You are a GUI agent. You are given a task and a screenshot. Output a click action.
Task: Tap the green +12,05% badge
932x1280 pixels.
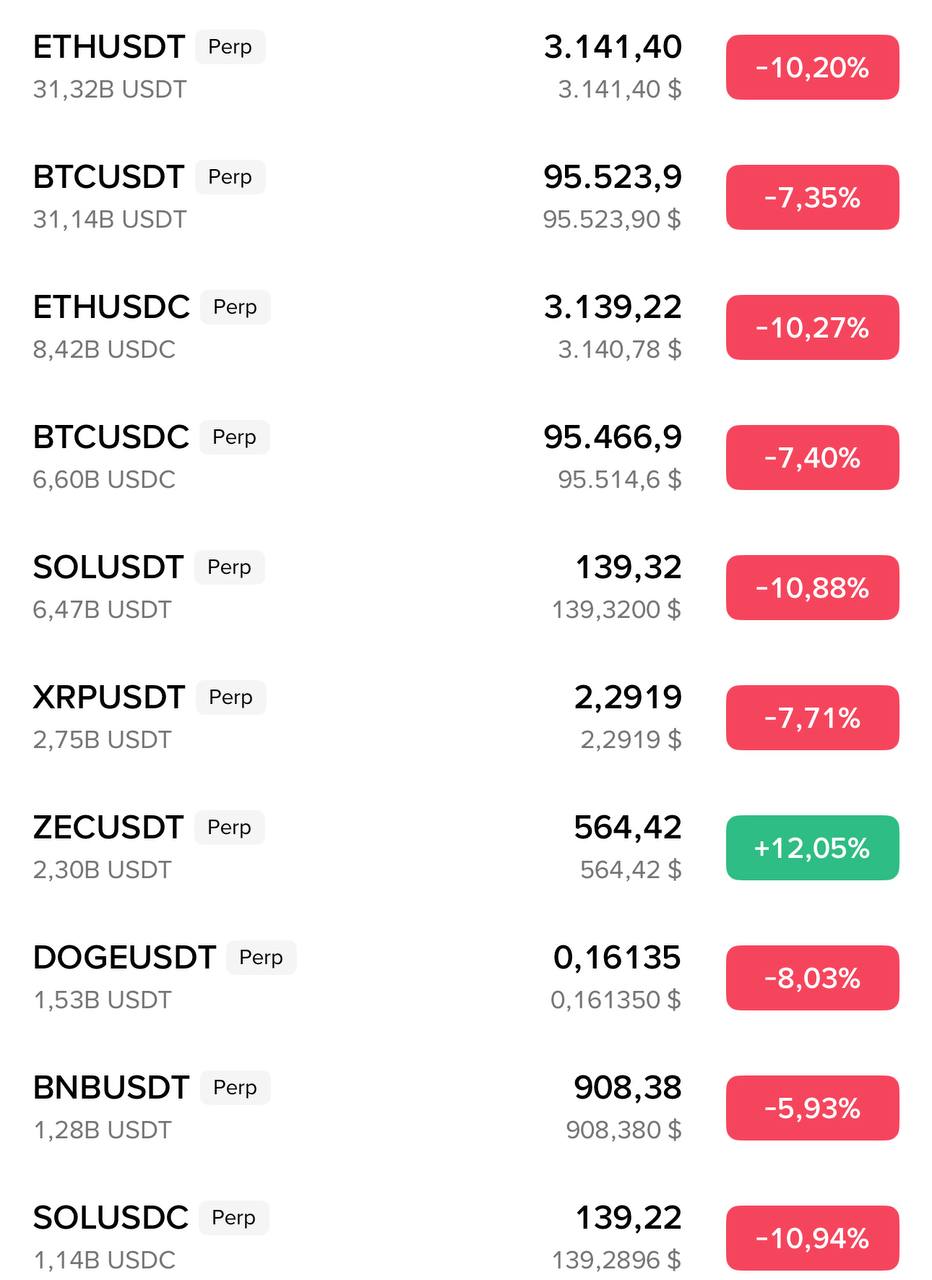[x=812, y=848]
